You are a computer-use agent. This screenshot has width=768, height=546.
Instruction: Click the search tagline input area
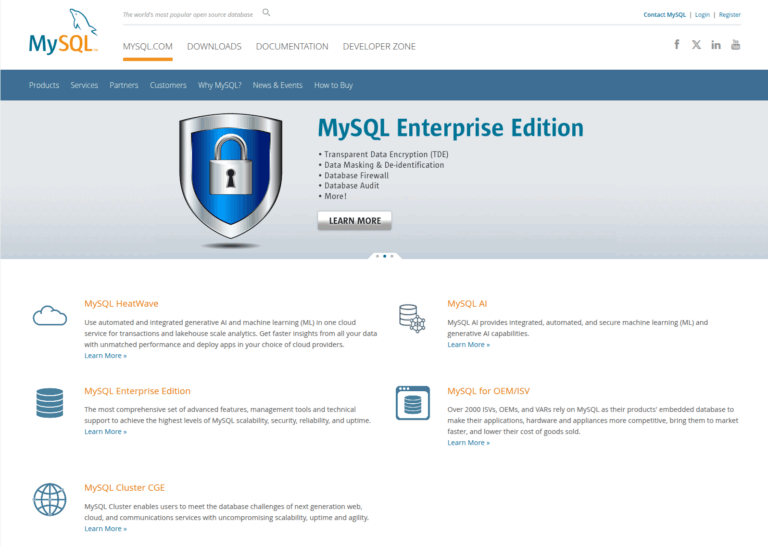click(x=188, y=15)
